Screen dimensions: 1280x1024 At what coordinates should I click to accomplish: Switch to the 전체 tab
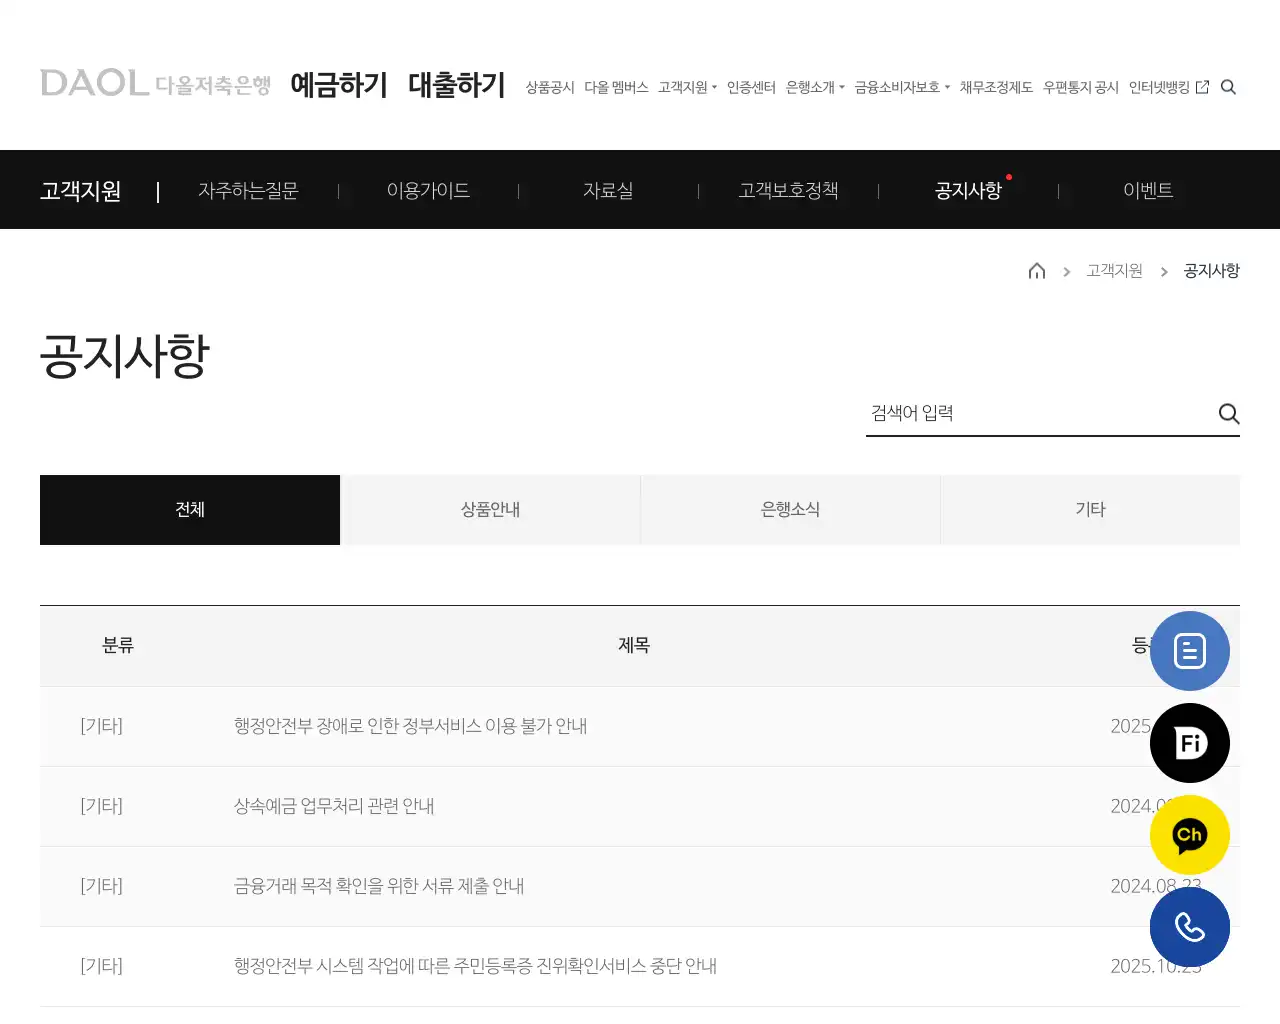(x=190, y=510)
